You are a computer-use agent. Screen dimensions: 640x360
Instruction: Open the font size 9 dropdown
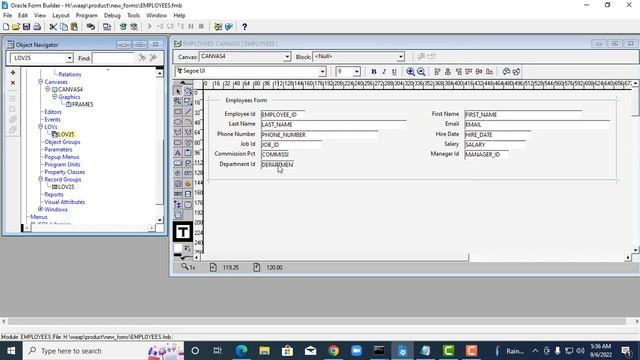[x=357, y=72]
